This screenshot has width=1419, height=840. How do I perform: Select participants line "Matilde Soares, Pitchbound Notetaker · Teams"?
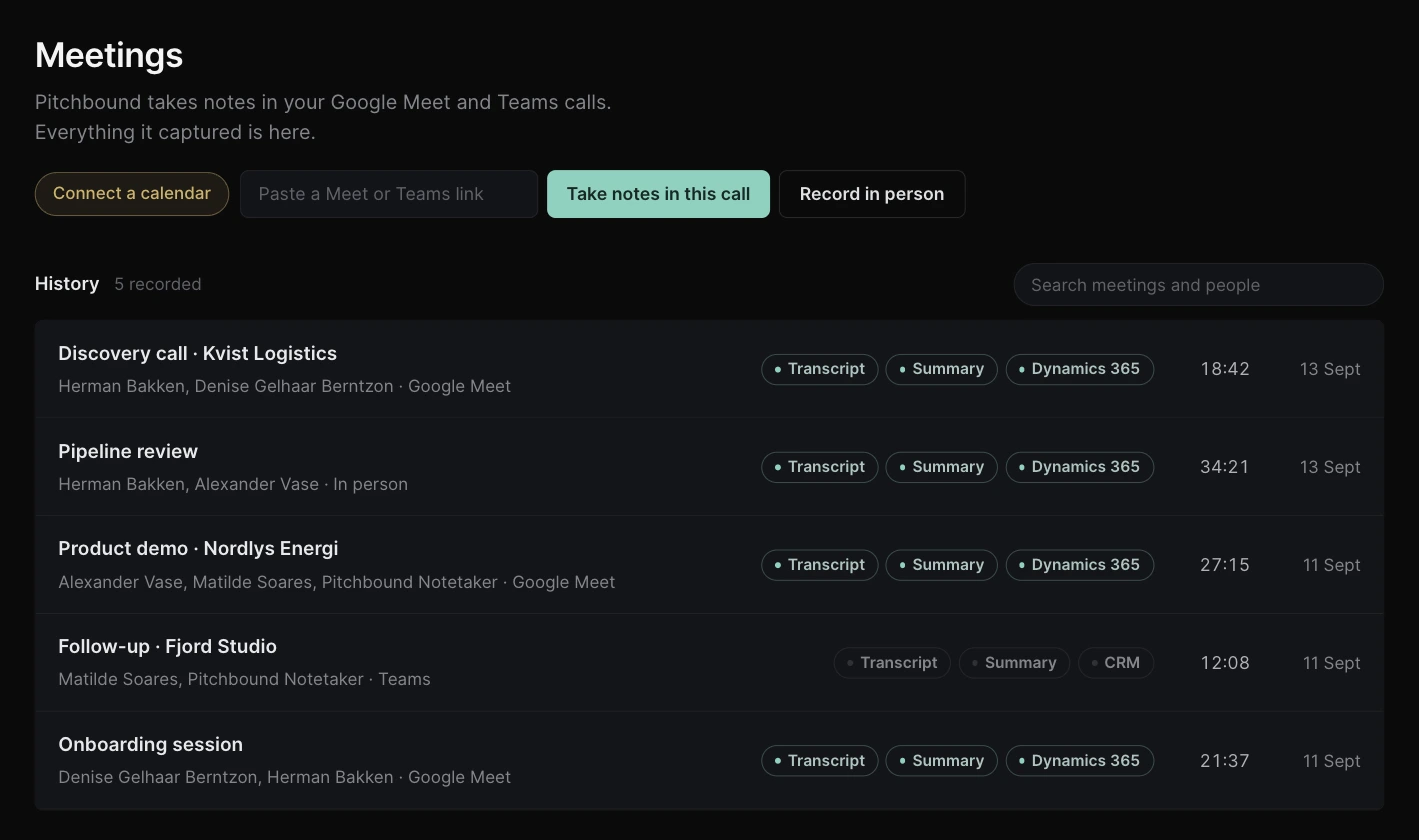244,679
